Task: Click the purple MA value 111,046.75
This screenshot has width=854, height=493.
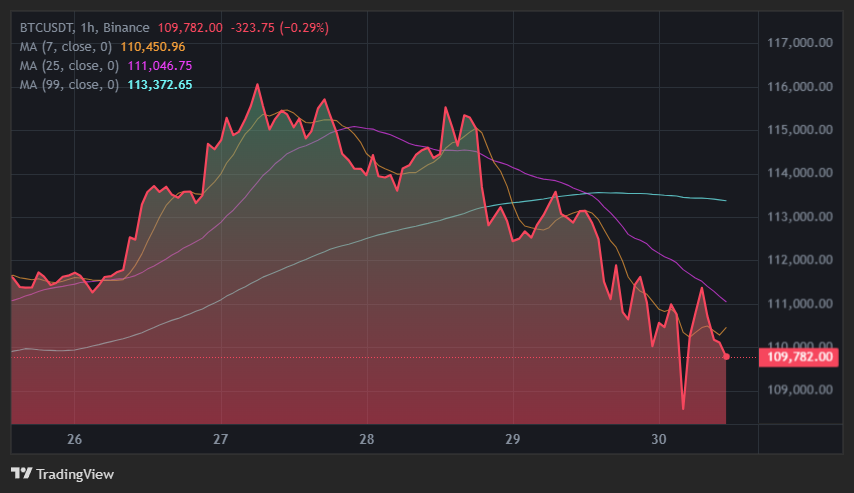Action: 156,65
